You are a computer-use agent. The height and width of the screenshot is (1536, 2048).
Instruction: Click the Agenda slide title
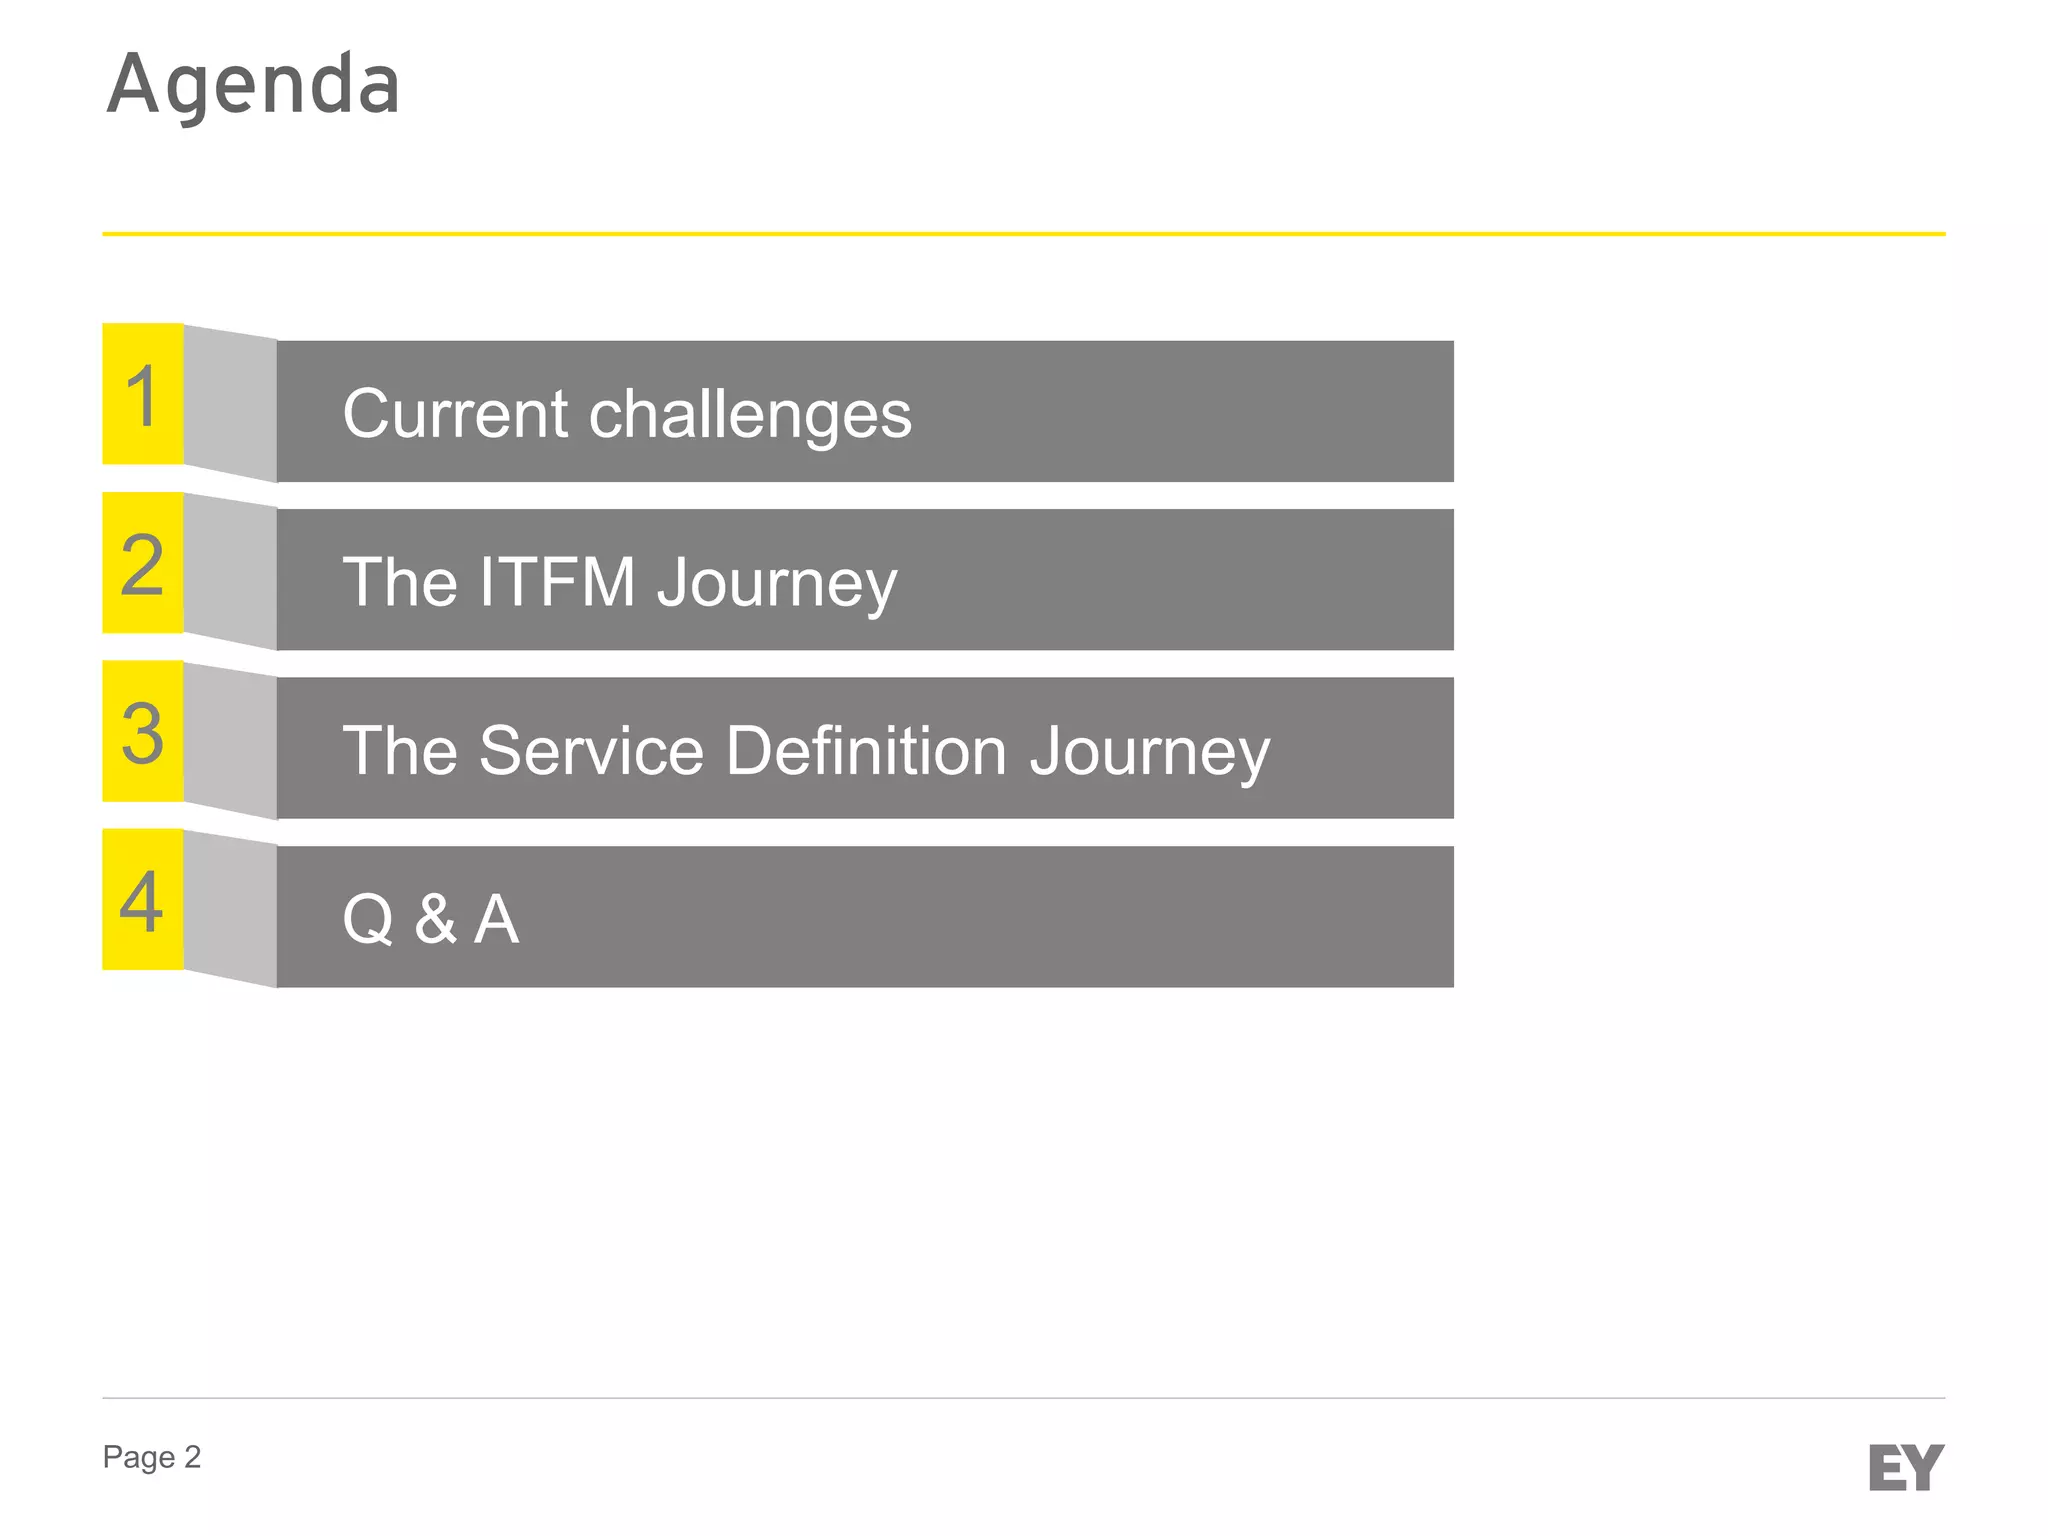pyautogui.click(x=254, y=86)
